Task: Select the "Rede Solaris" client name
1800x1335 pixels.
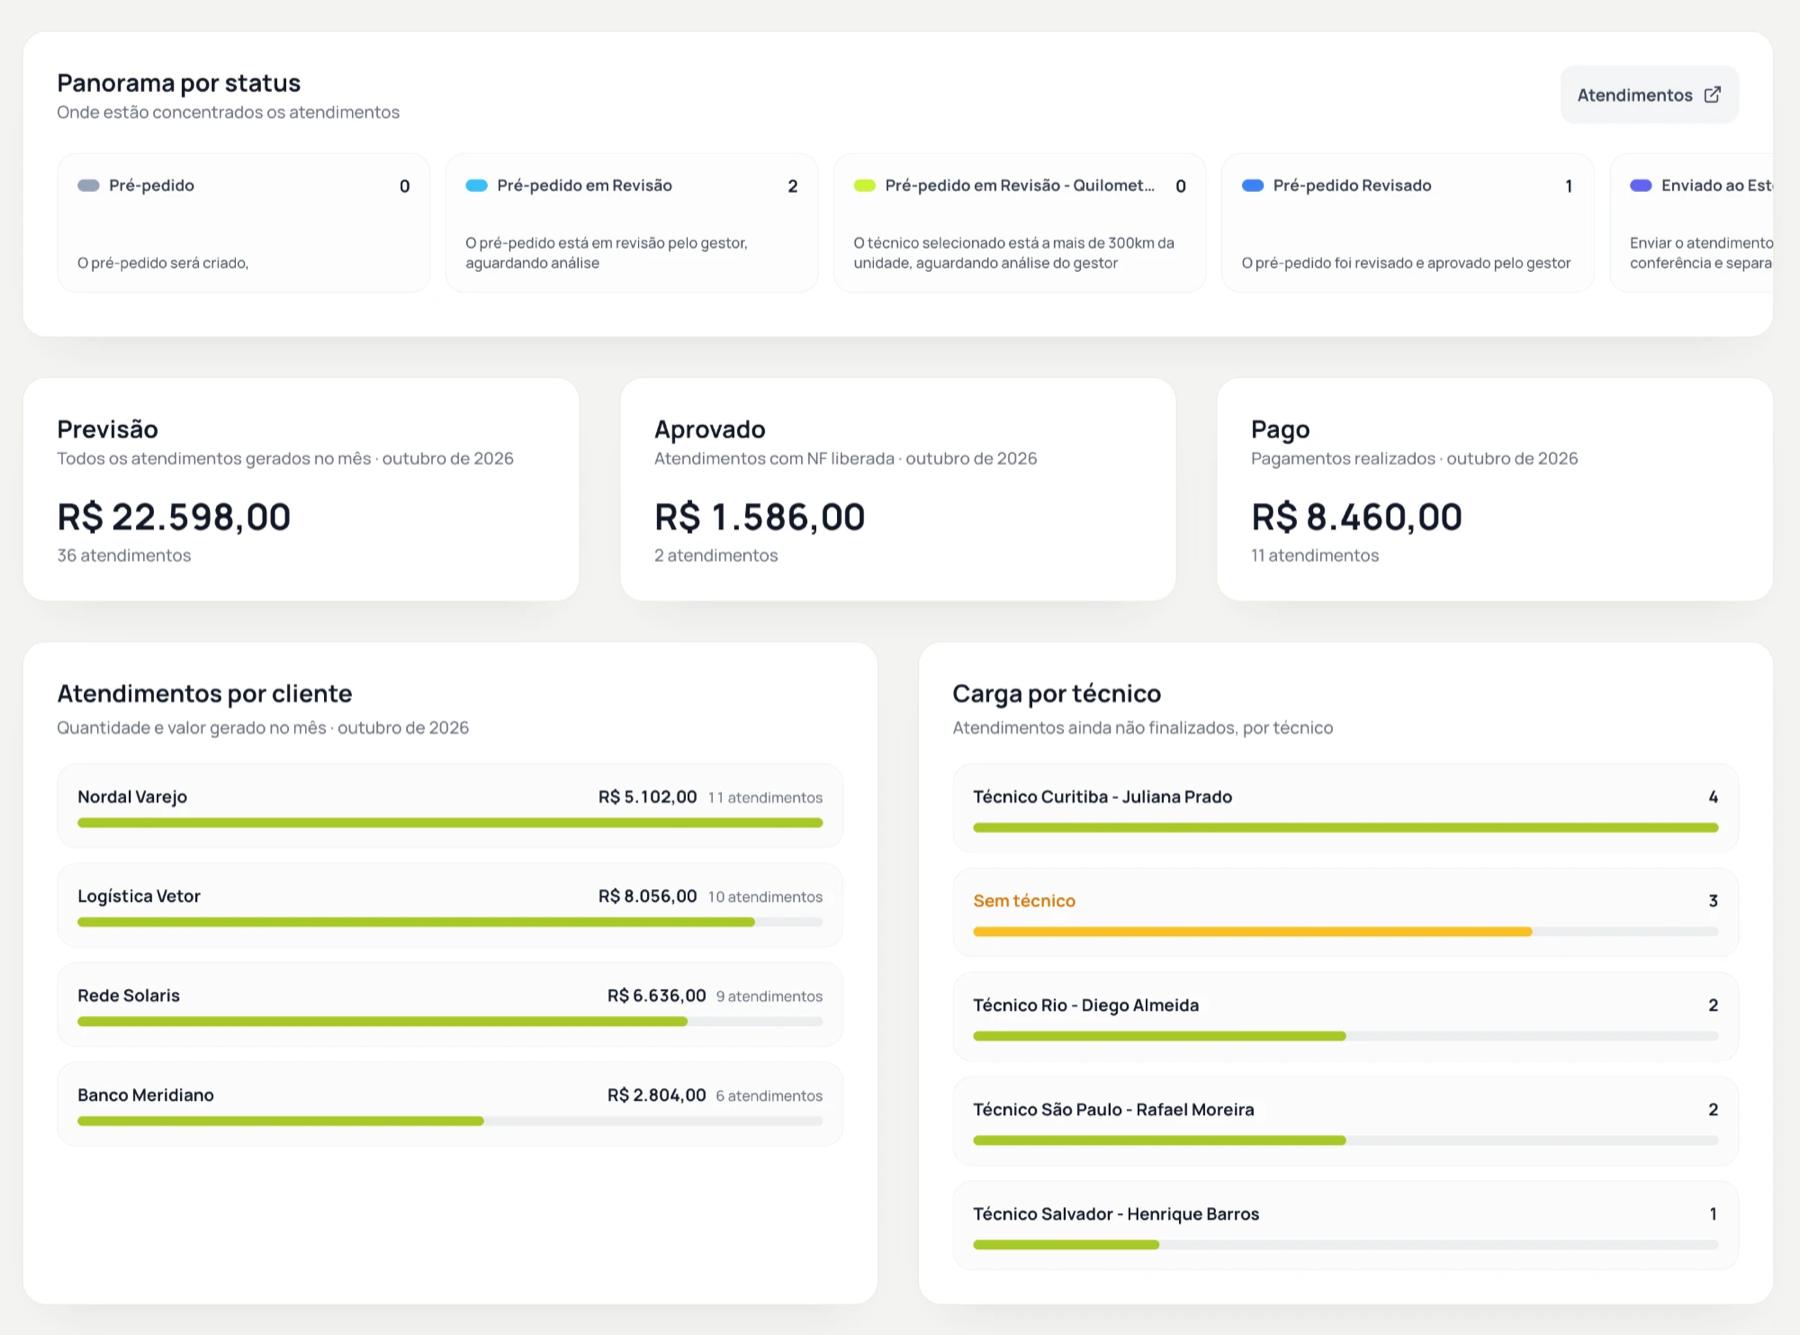Action: 129,996
